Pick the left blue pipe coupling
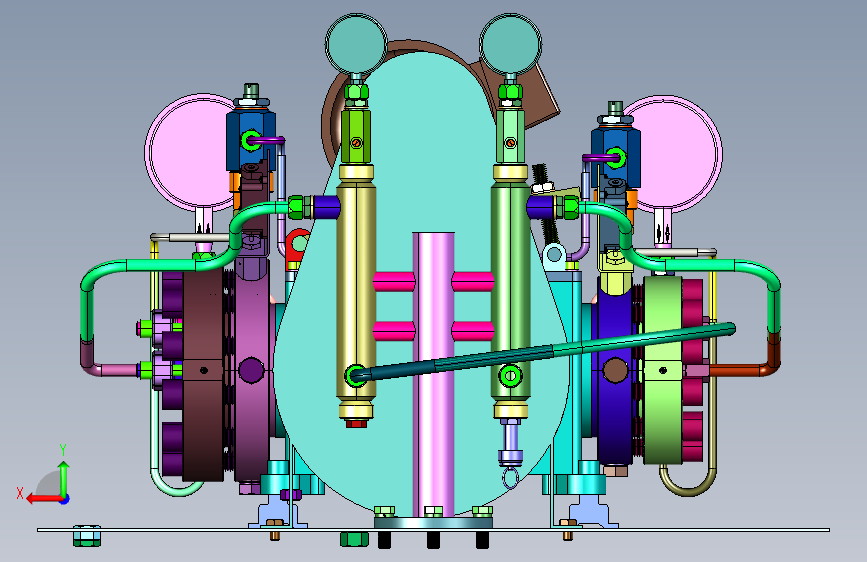 point(327,207)
